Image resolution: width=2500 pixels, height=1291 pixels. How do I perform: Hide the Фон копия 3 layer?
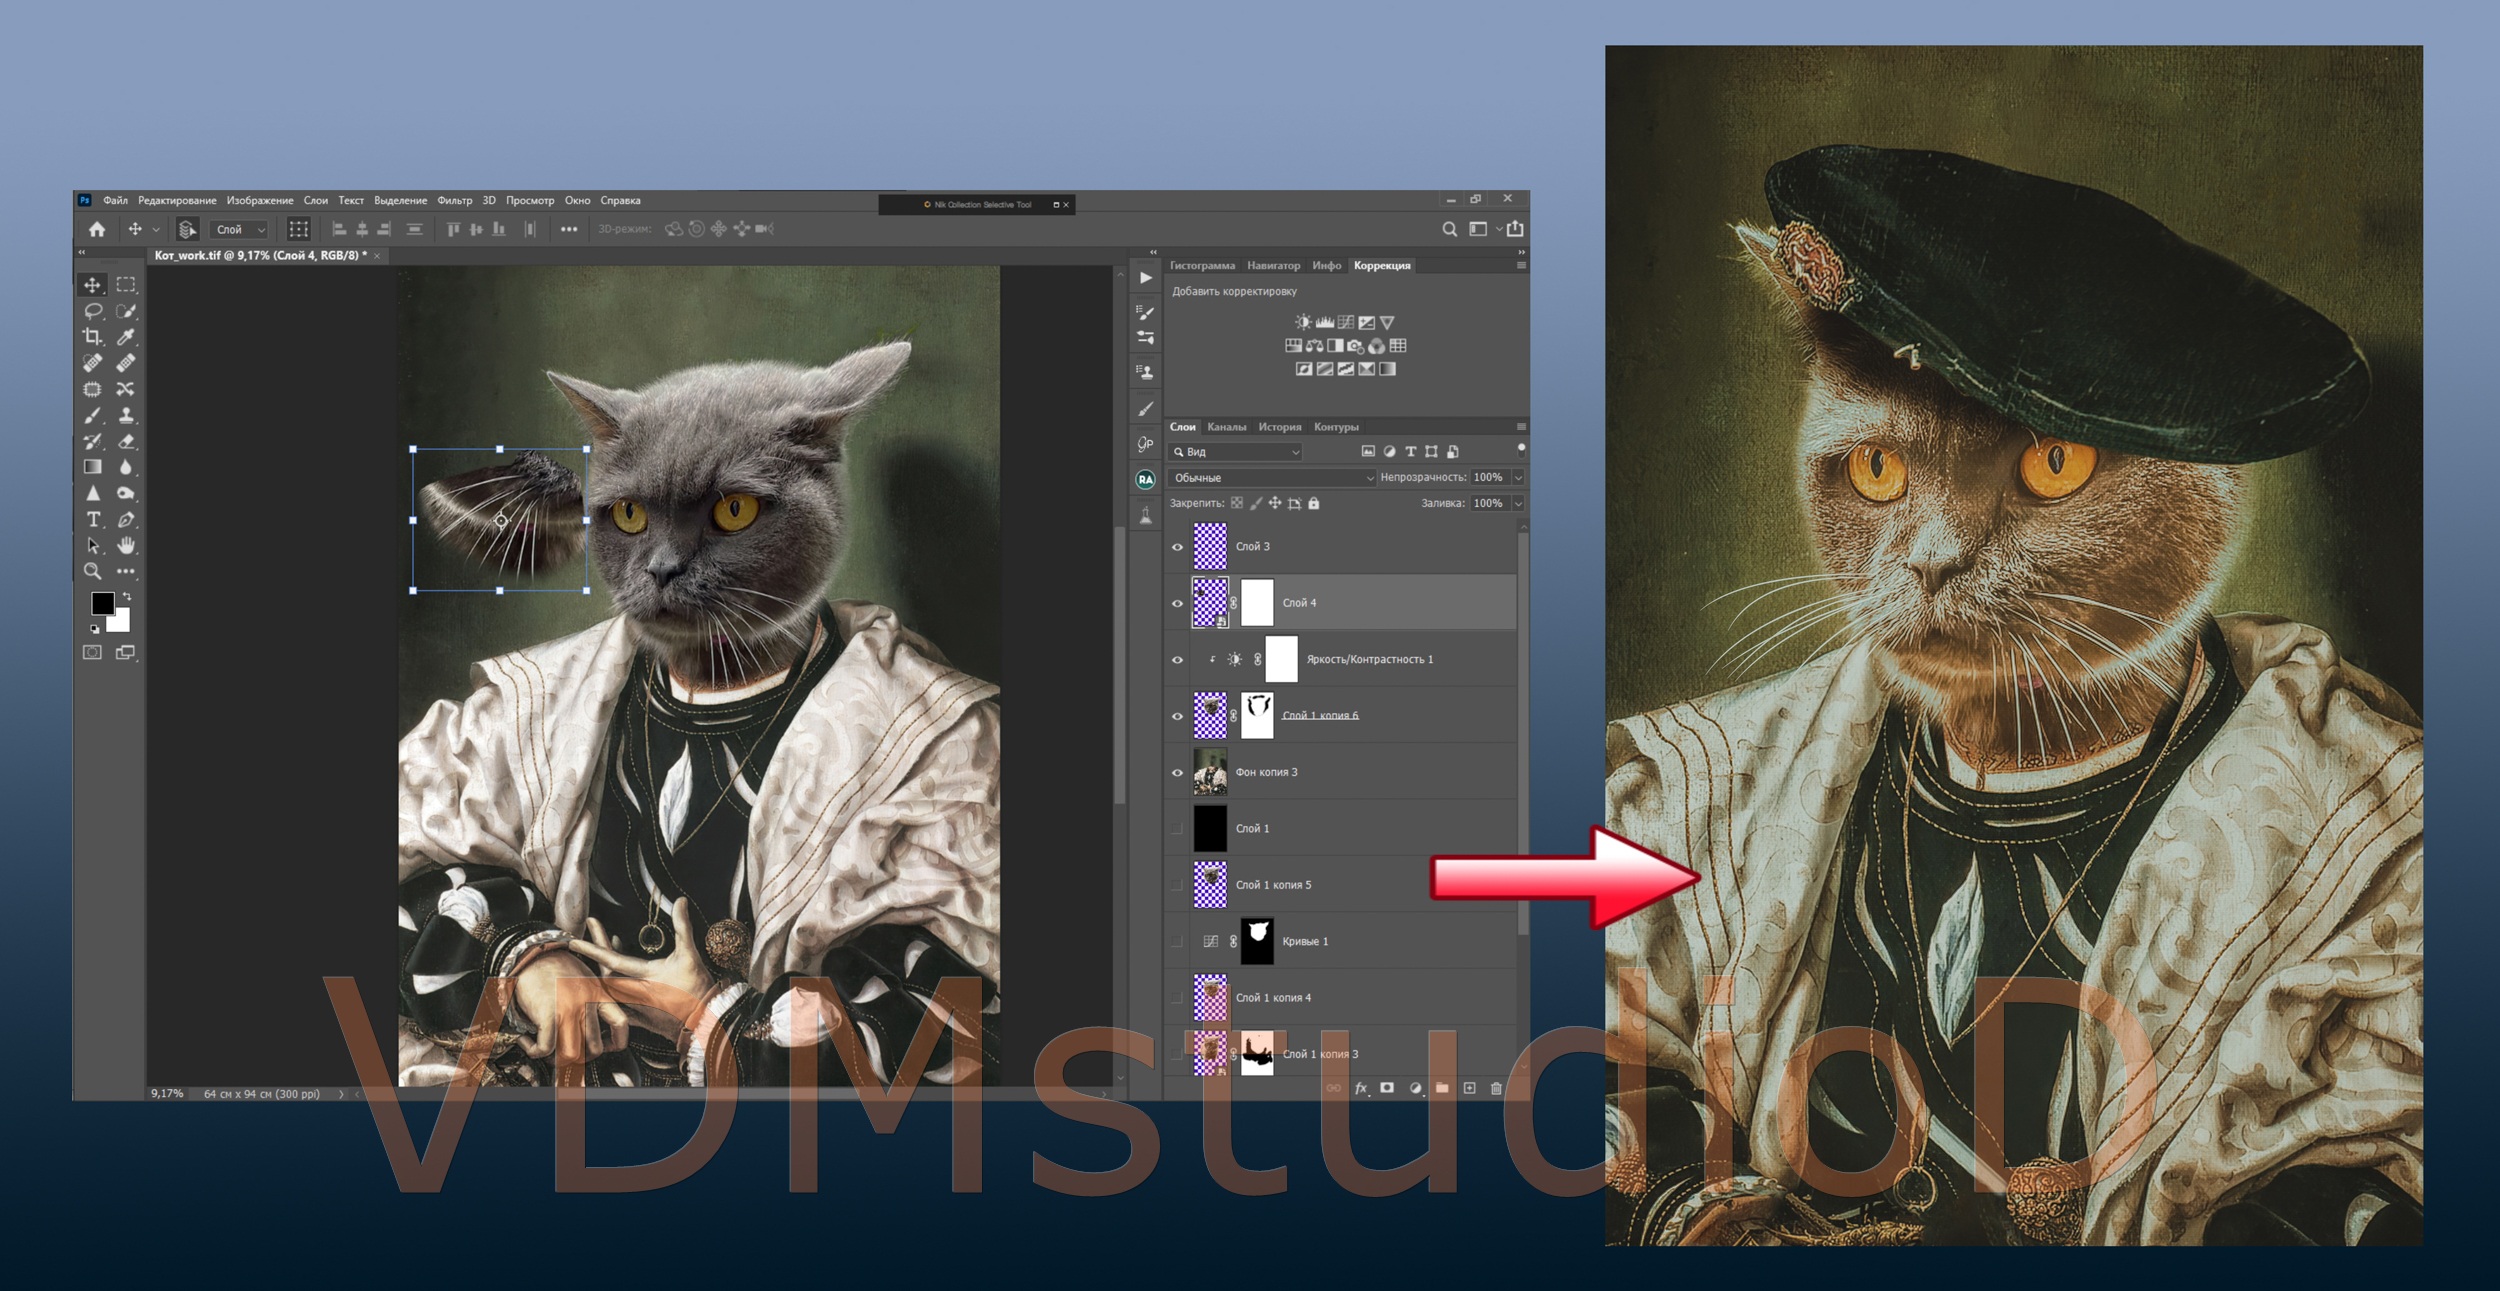coord(1177,772)
